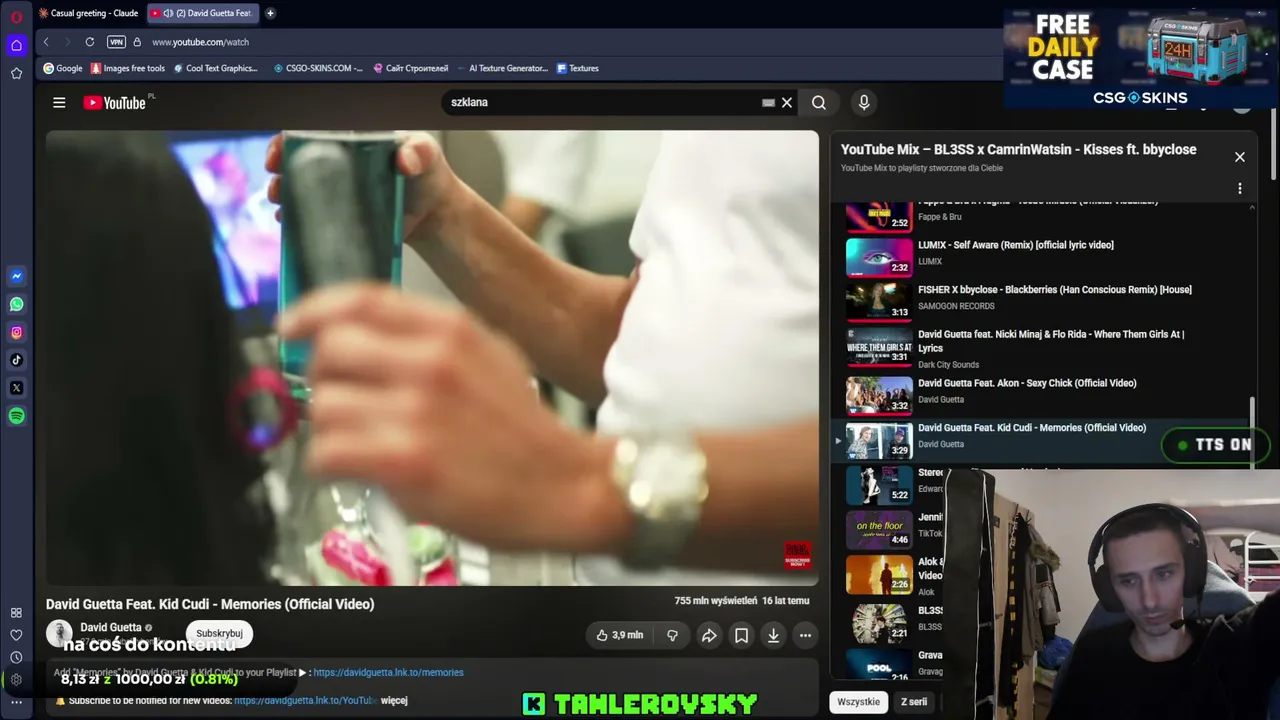Open the David Guetta channel name link

[111, 627]
